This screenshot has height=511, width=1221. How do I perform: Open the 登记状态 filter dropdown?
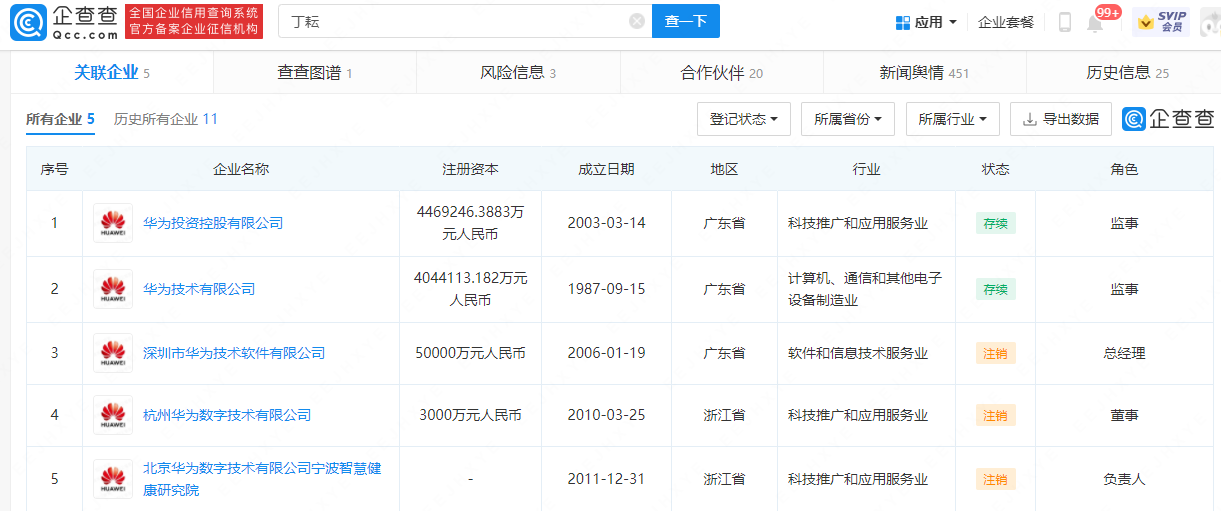[x=744, y=119]
